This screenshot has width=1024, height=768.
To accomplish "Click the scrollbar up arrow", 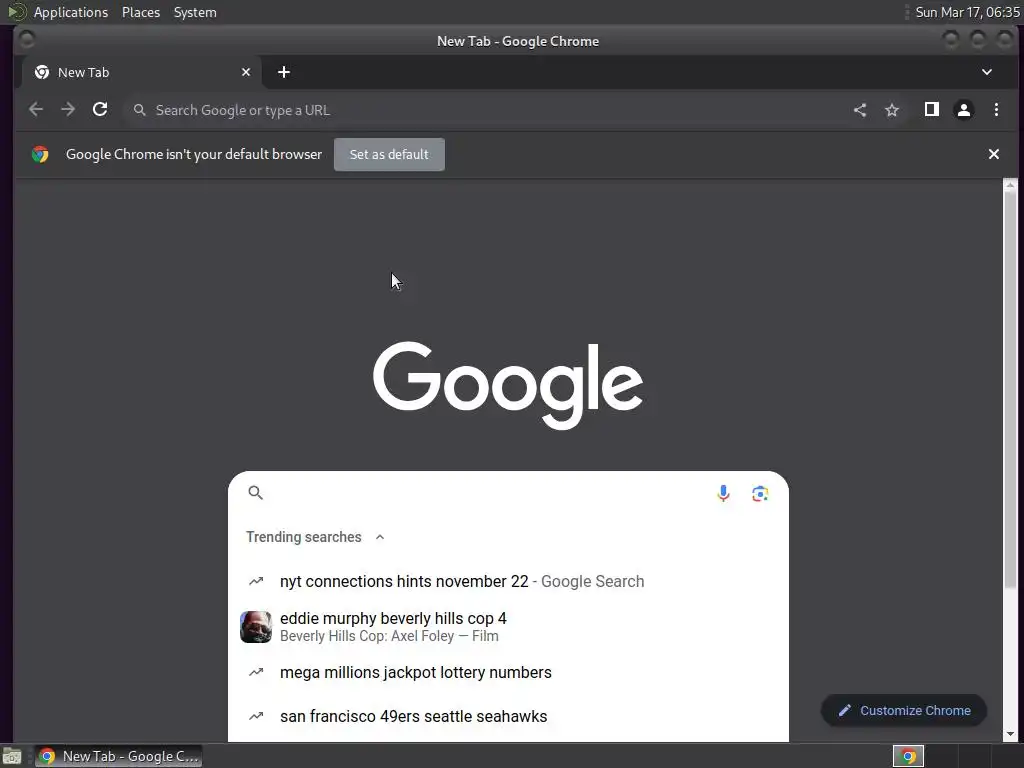I will tap(1010, 185).
